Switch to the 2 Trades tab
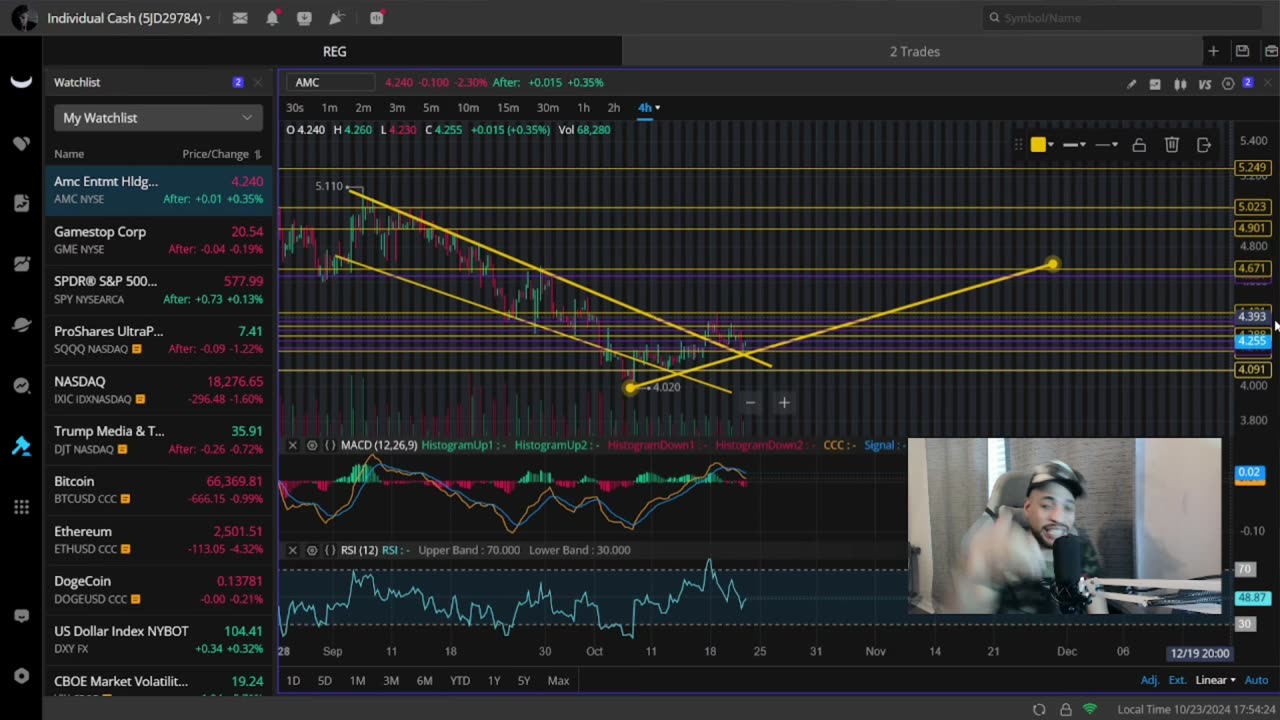 click(x=914, y=52)
